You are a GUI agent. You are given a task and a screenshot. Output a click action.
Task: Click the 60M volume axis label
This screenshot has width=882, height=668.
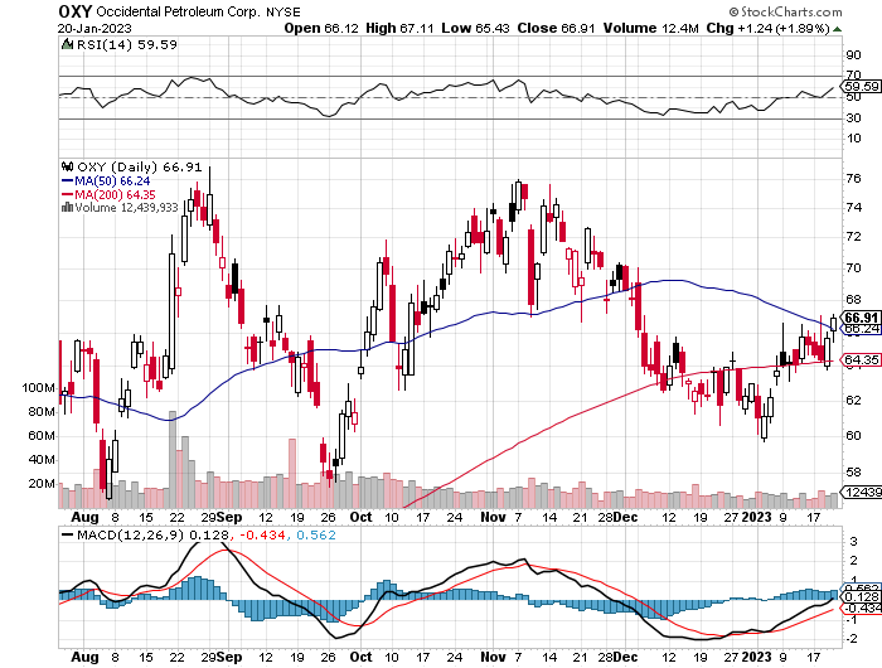[41, 436]
